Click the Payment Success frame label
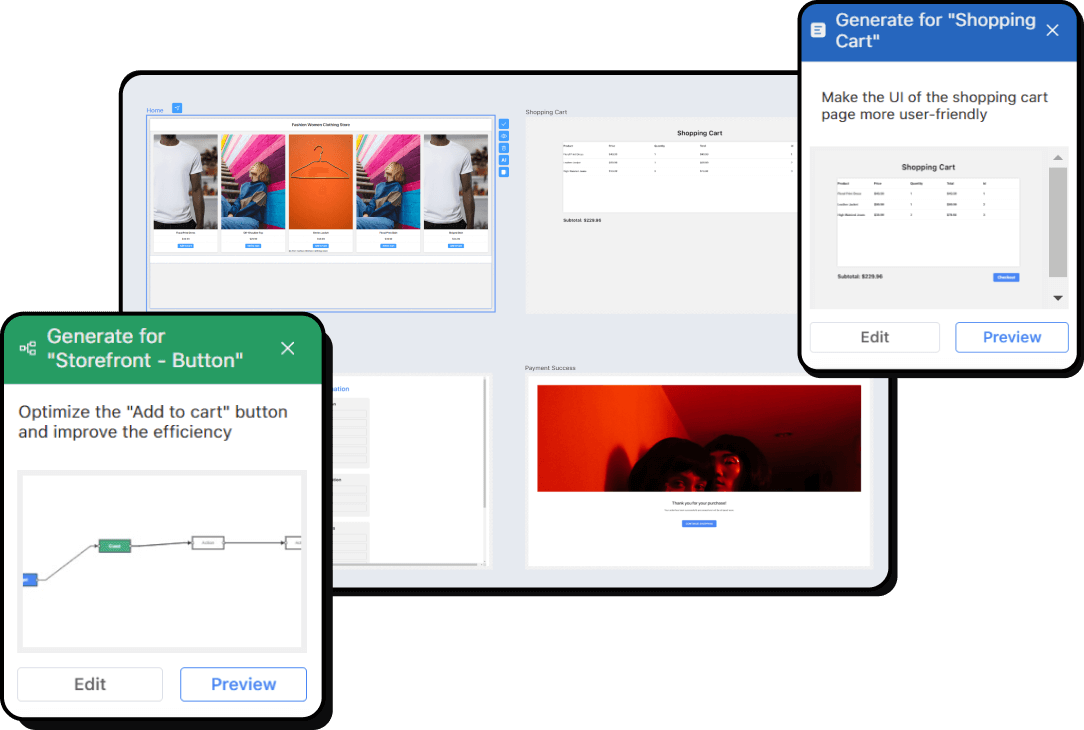 click(x=549, y=368)
